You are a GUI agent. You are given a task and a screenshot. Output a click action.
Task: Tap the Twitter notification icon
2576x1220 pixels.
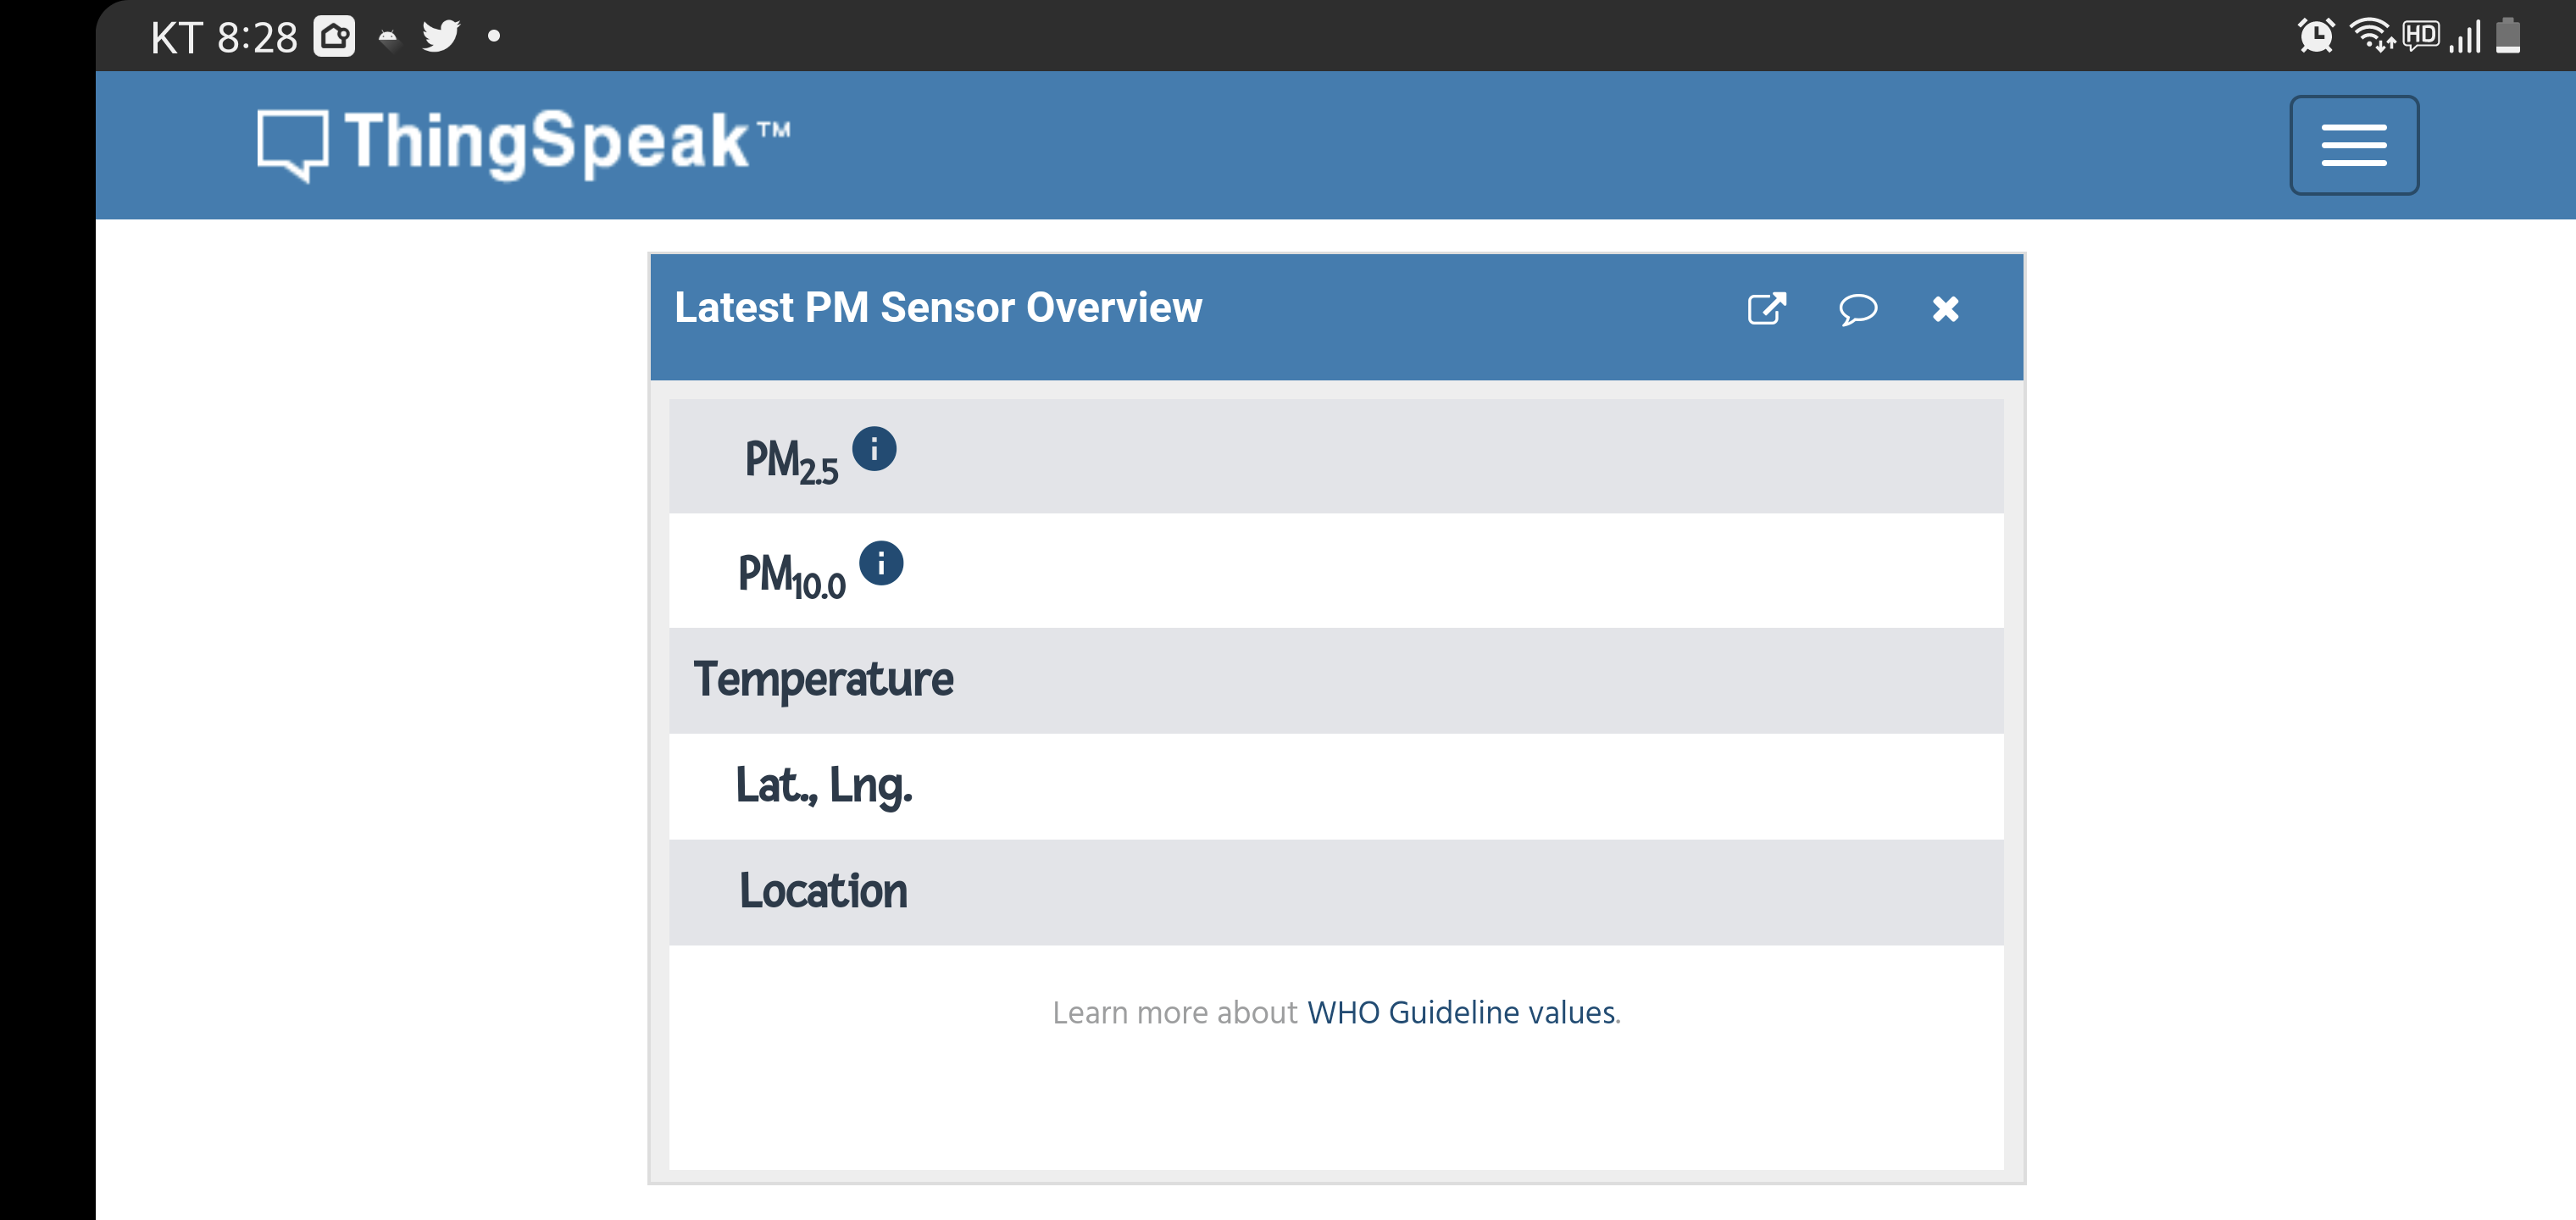coord(441,36)
